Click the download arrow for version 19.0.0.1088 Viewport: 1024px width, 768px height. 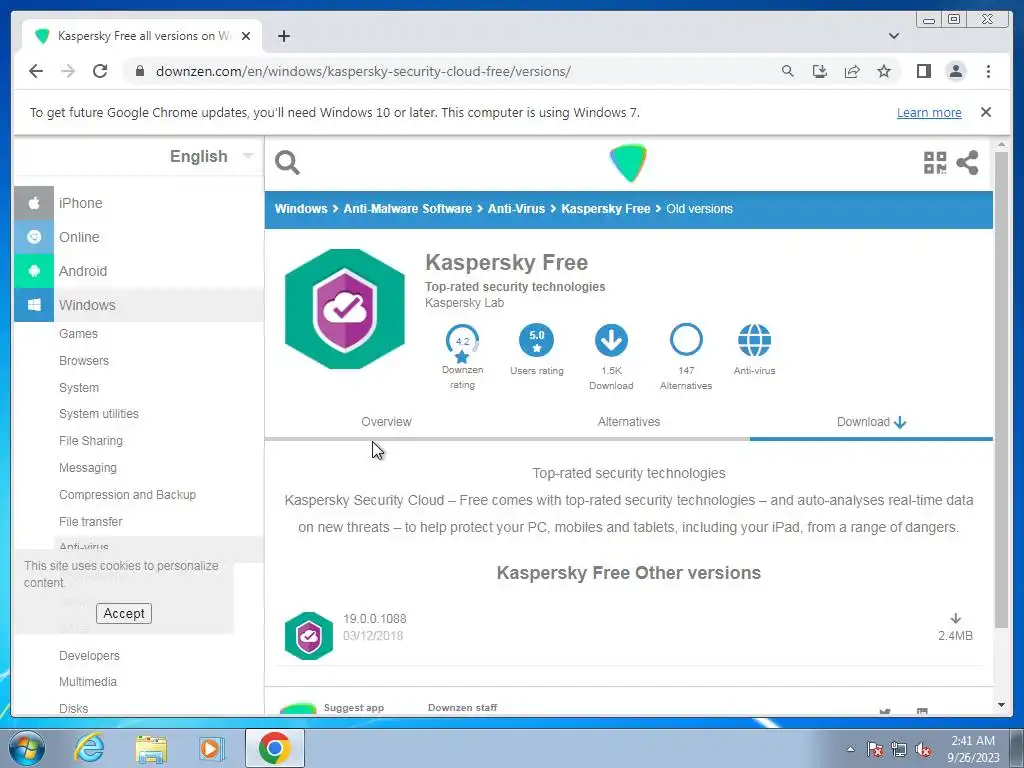[x=955, y=618]
